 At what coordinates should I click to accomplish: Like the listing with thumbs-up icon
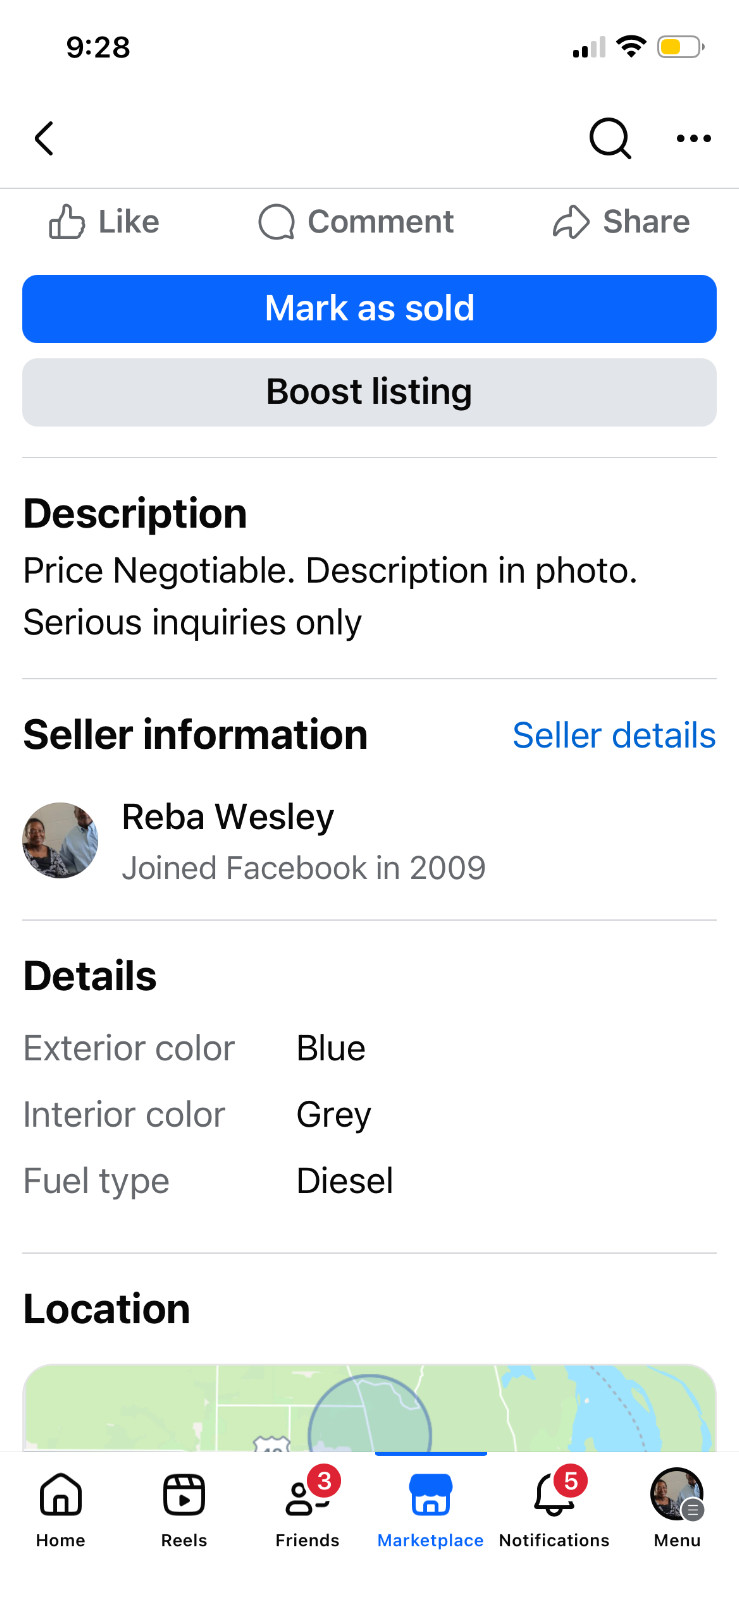pyautogui.click(x=104, y=221)
